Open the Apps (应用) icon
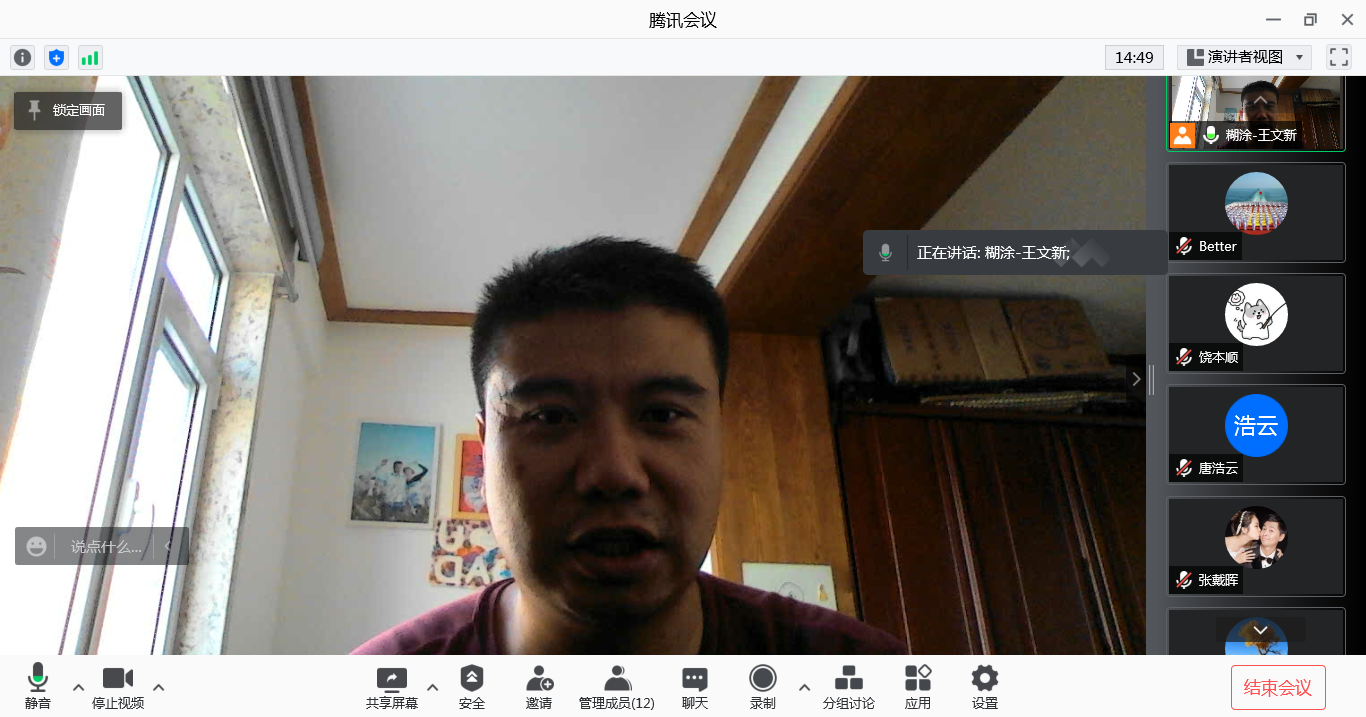 918,686
